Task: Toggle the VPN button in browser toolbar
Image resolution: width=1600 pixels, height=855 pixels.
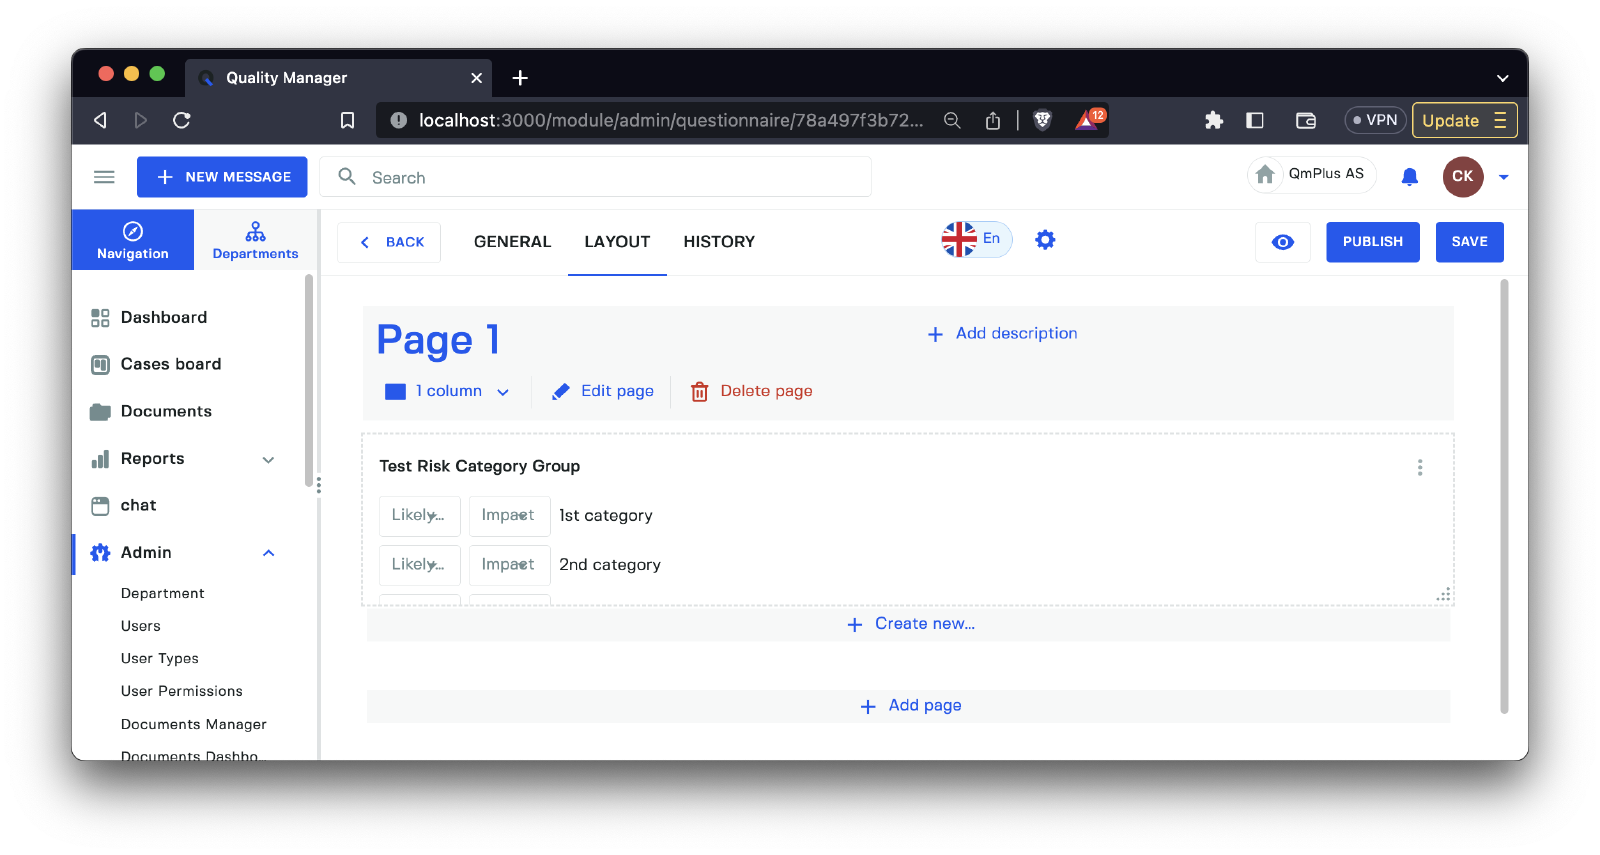Action: click(1375, 120)
